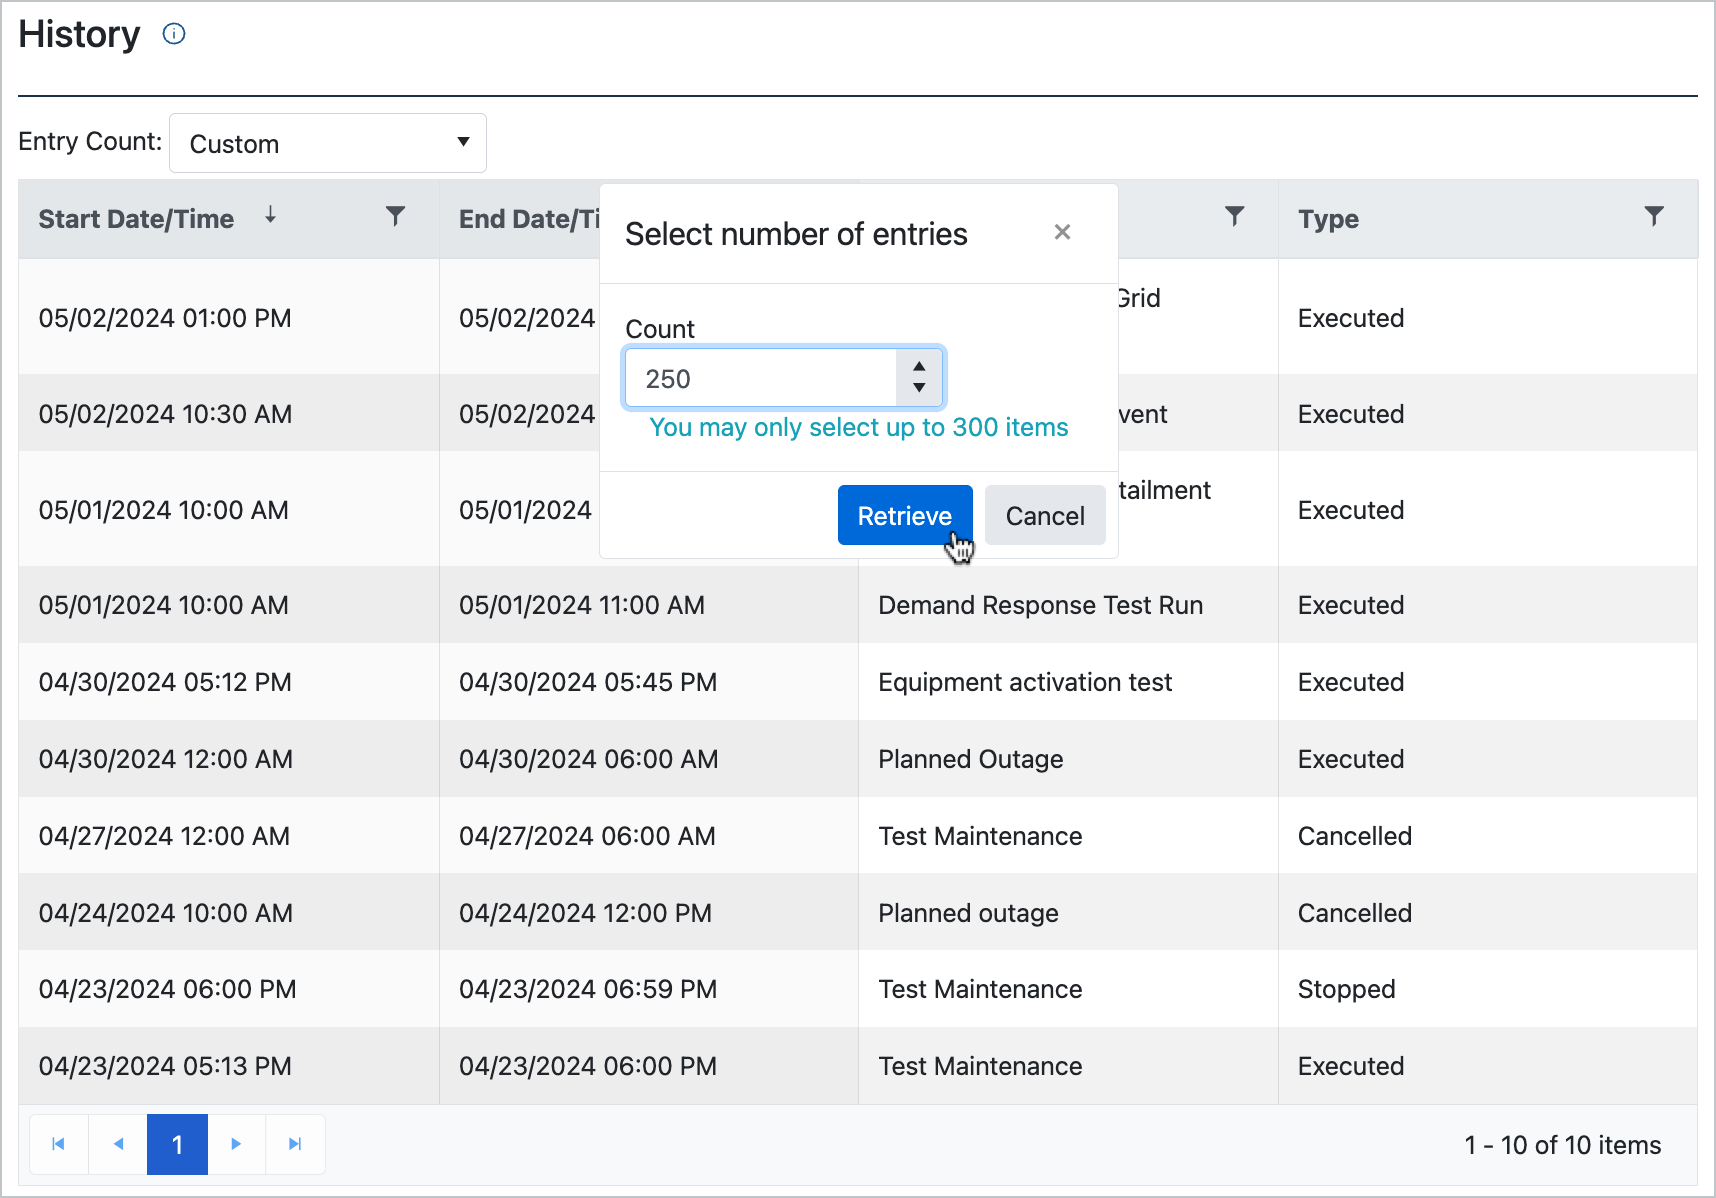Image resolution: width=1716 pixels, height=1198 pixels.
Task: Click the History info icon
Action: click(x=174, y=34)
